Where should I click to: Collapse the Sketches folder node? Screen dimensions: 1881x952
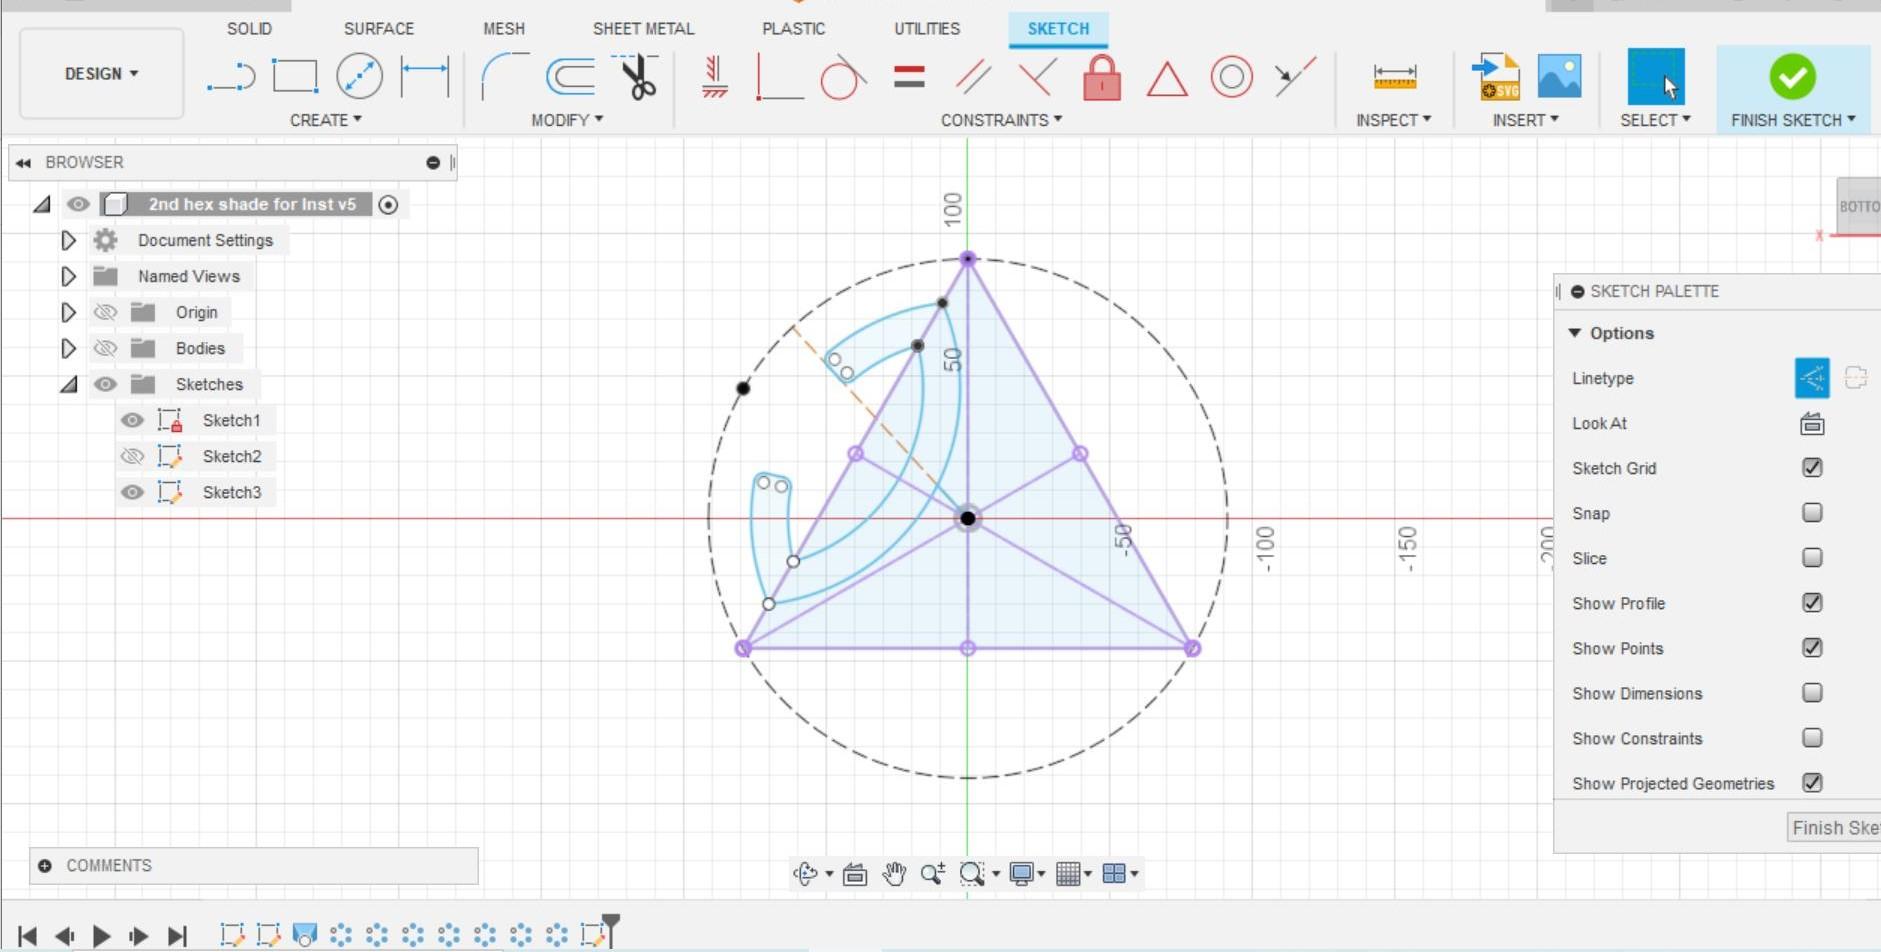pyautogui.click(x=68, y=384)
